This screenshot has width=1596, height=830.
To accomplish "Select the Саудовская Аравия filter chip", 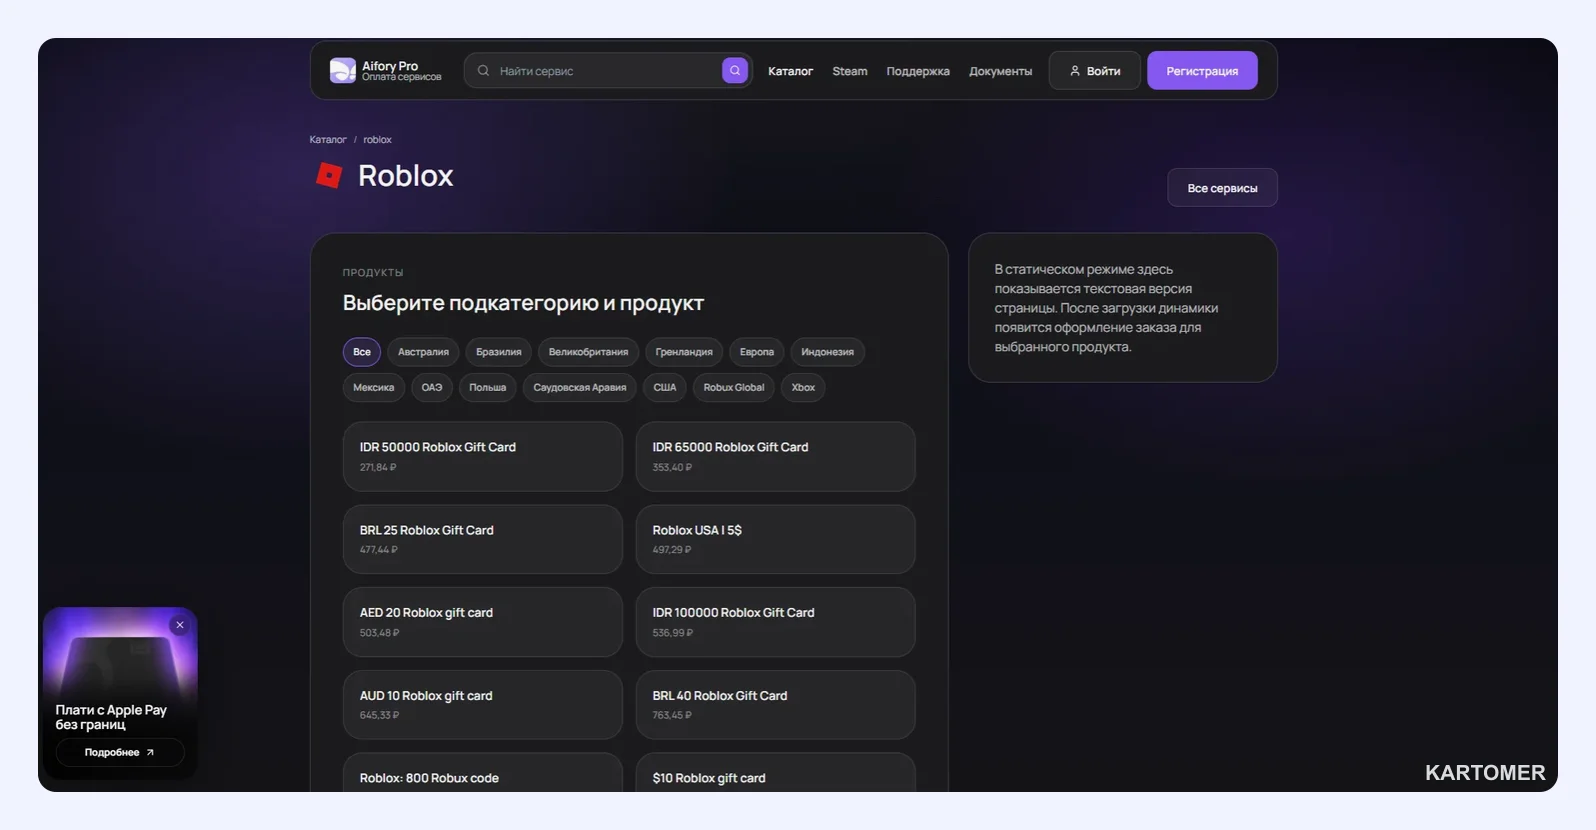I will 580,388.
